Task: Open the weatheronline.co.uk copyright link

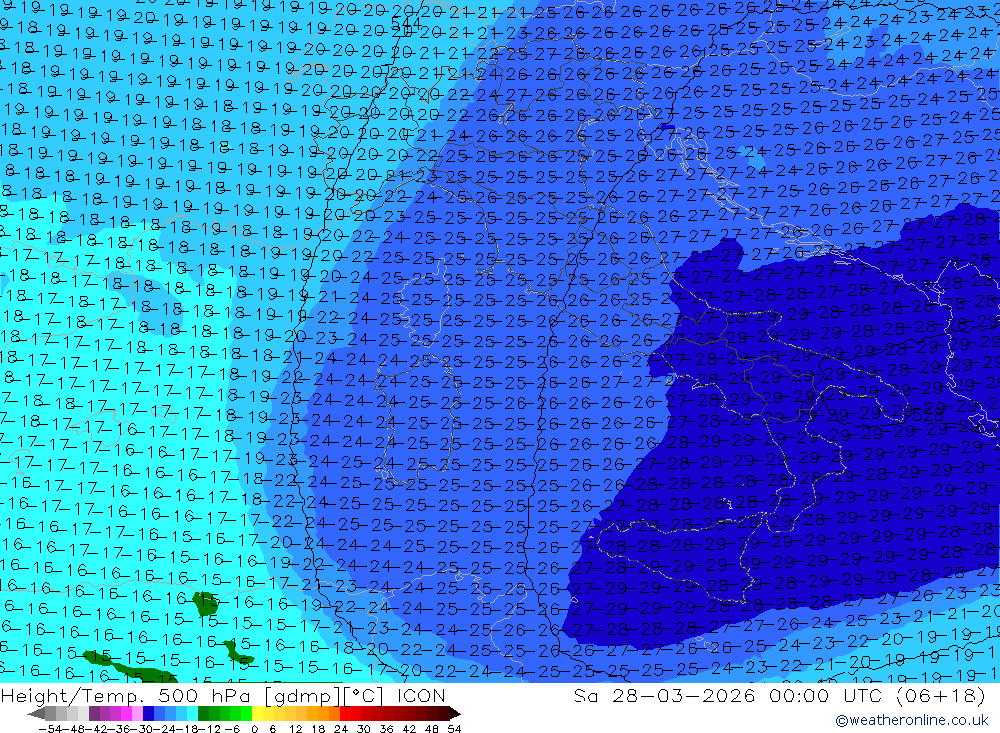Action: [x=912, y=720]
